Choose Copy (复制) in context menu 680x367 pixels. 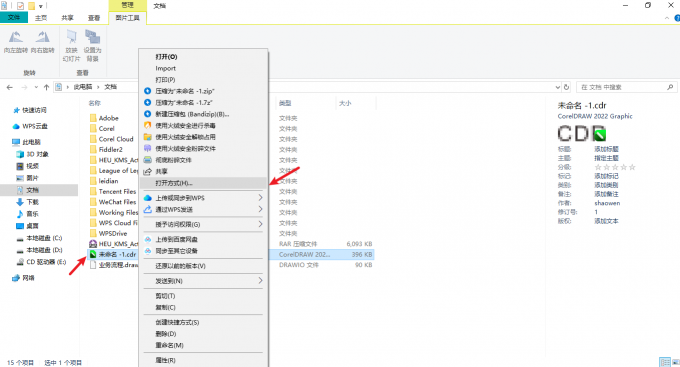click(203, 307)
